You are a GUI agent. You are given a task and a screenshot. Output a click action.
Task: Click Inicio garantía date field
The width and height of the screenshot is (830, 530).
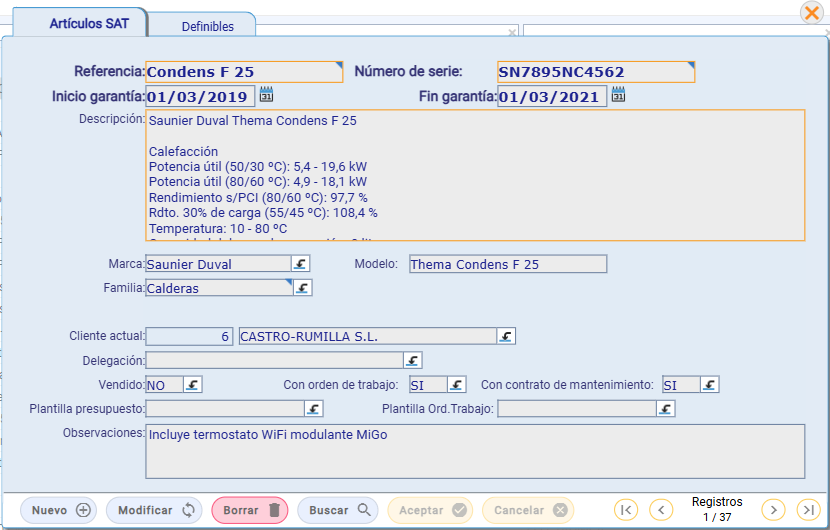pos(200,96)
